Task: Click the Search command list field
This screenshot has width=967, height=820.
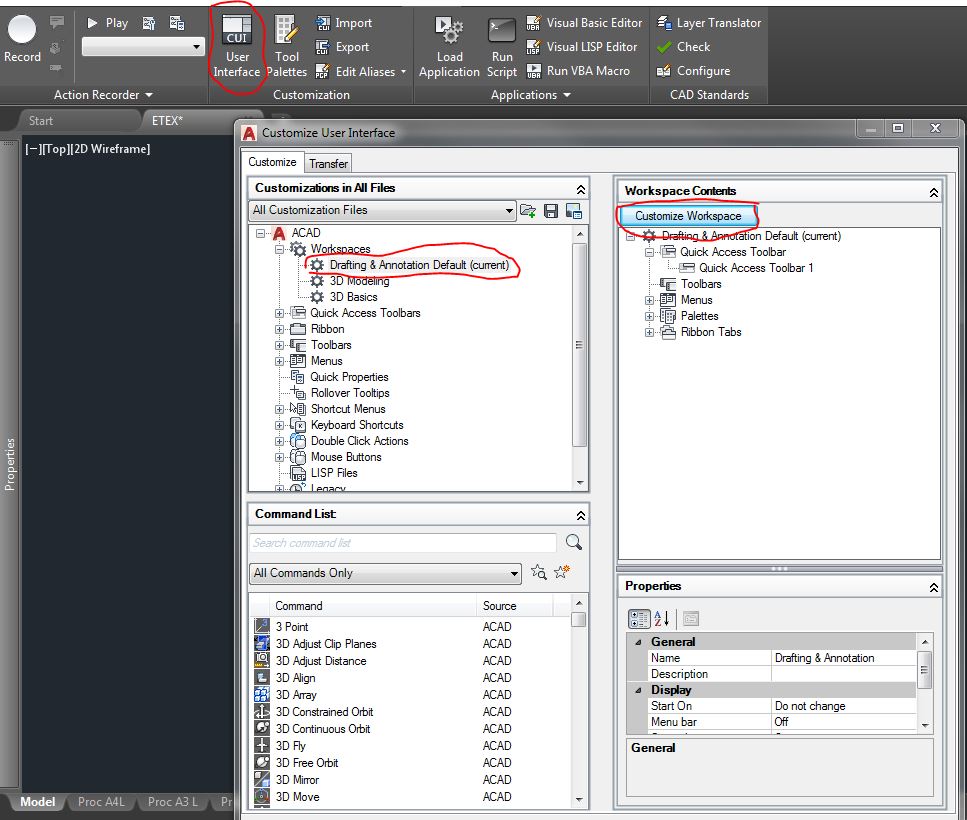Action: click(403, 543)
